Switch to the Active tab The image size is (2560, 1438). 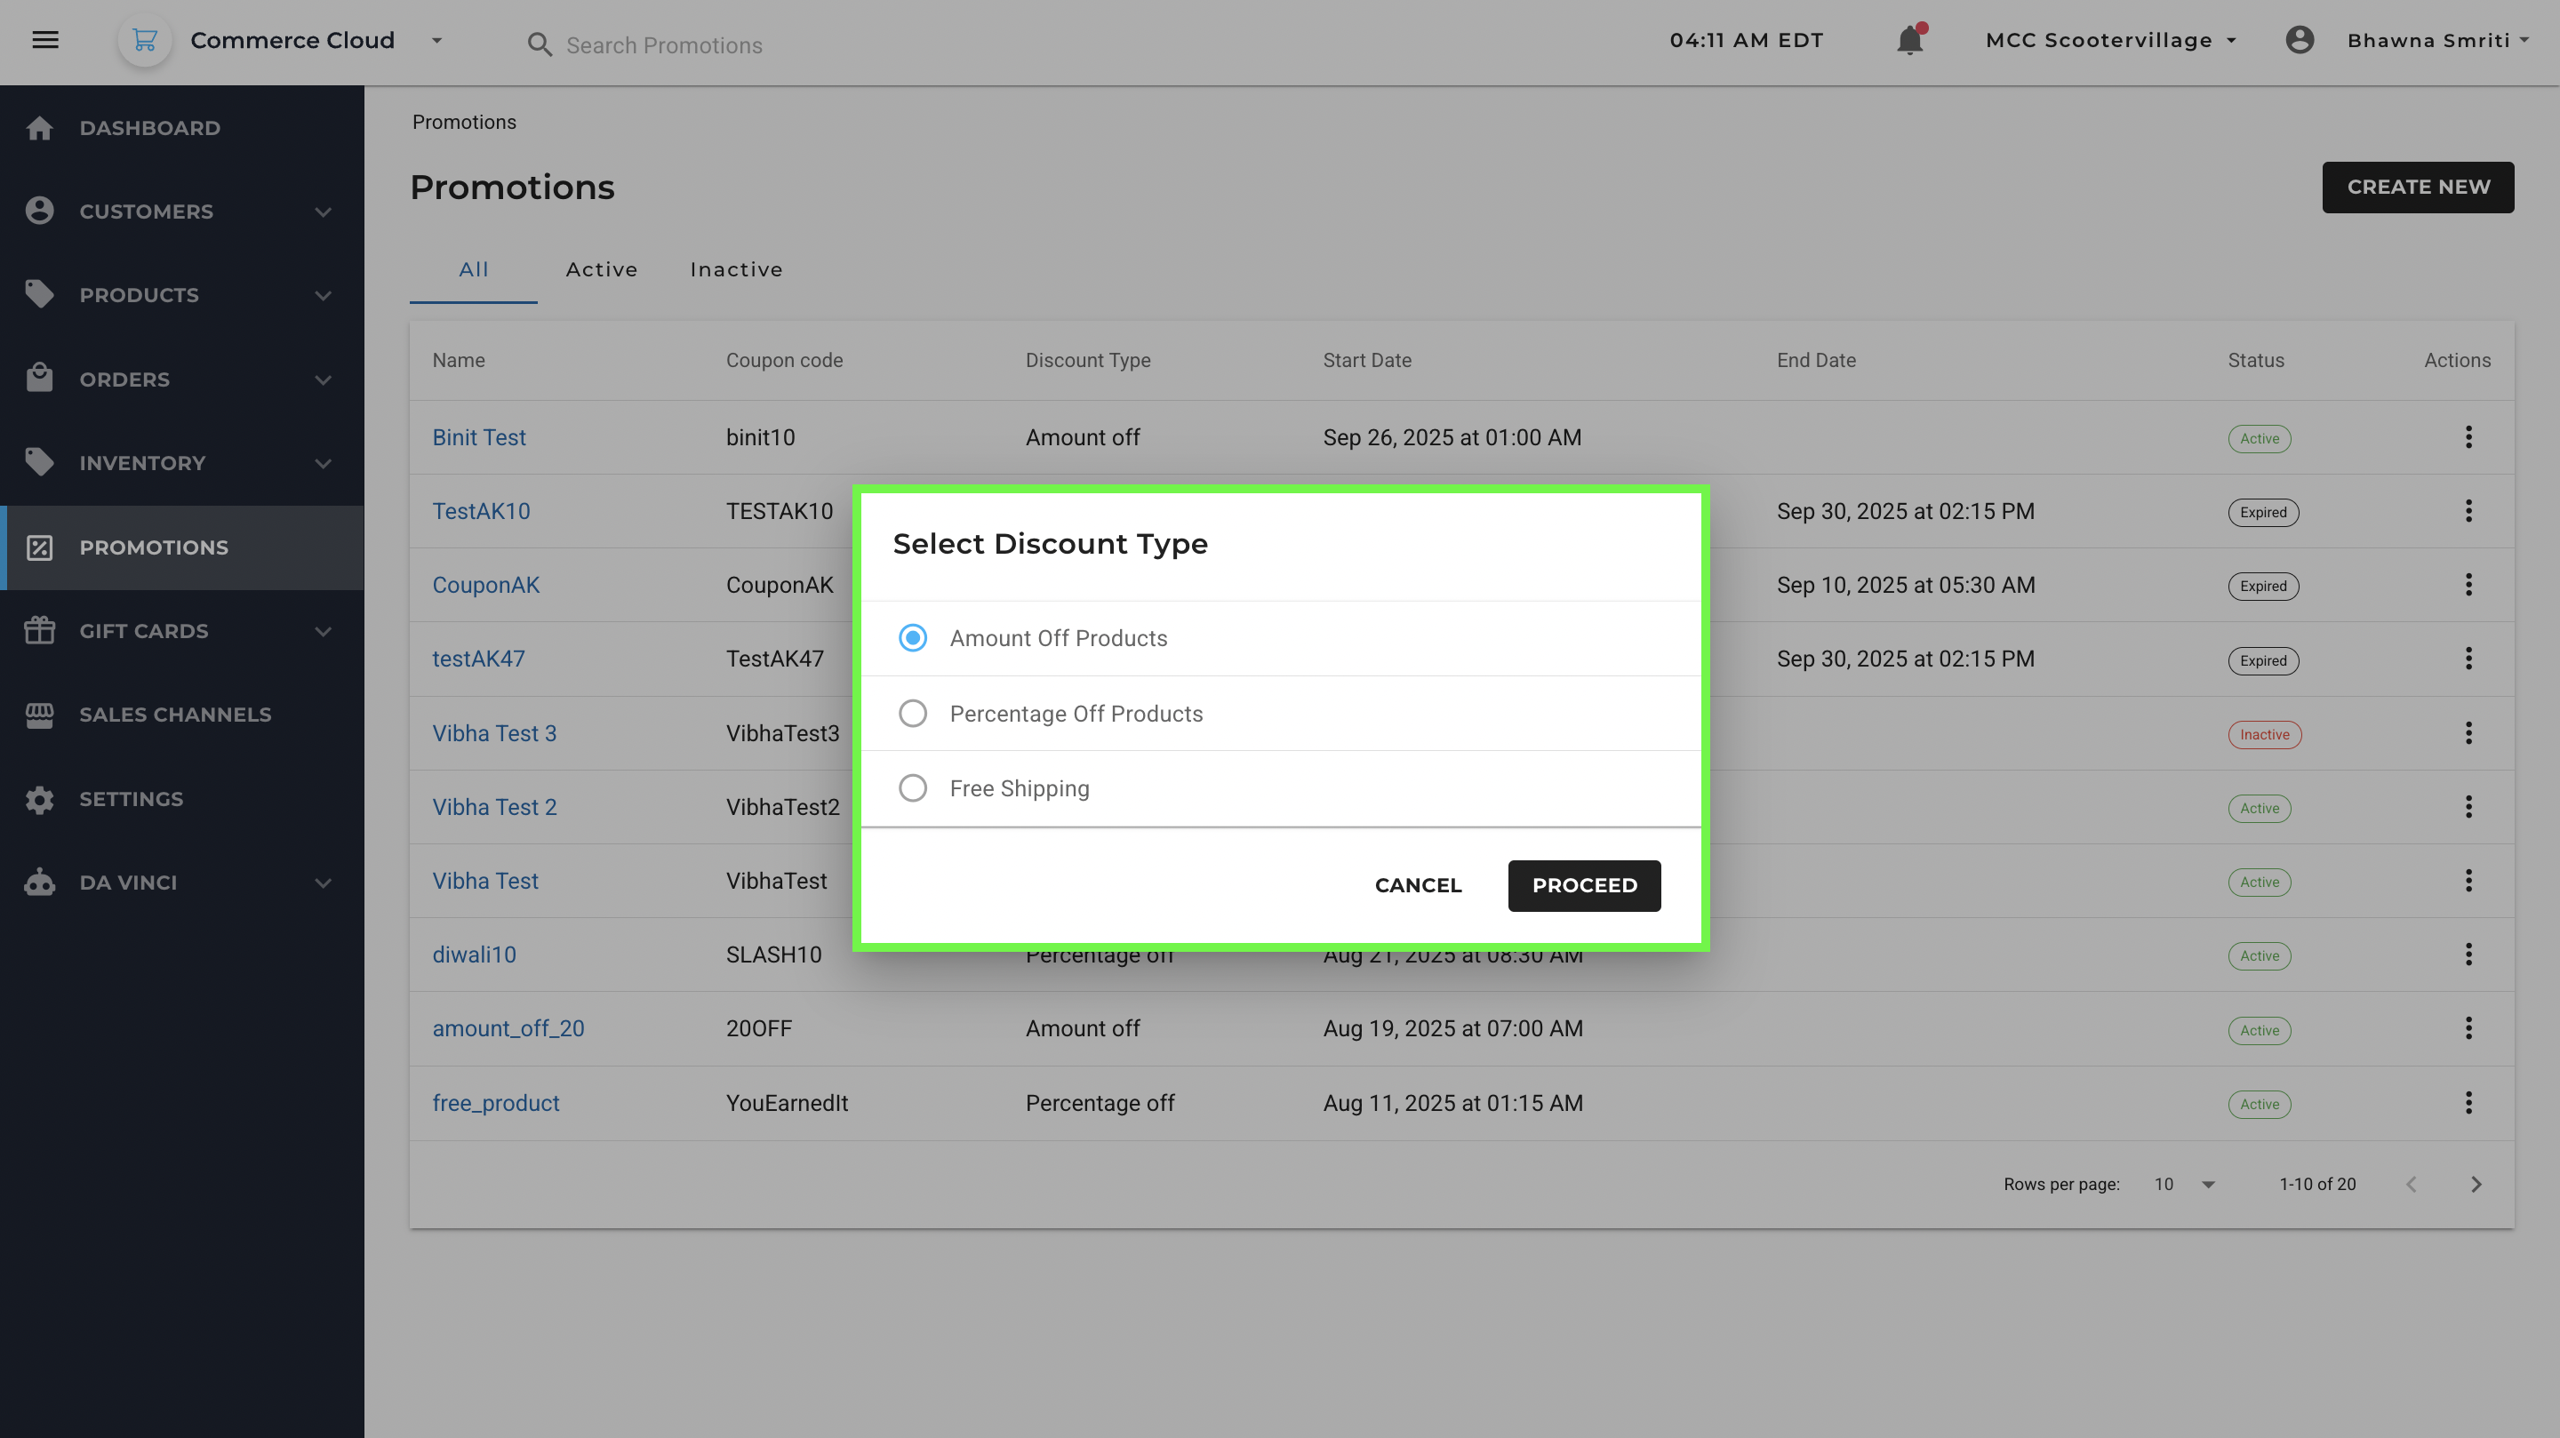601,269
